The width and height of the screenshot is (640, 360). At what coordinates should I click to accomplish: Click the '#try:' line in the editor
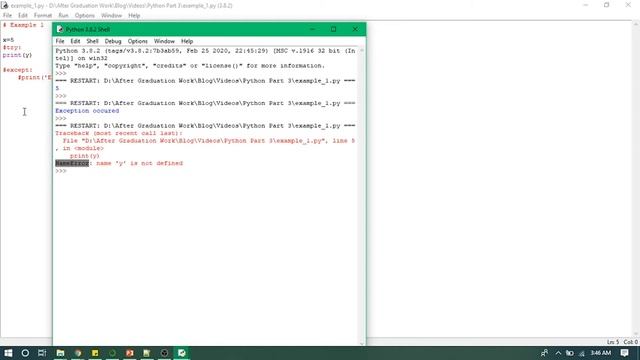(12, 47)
